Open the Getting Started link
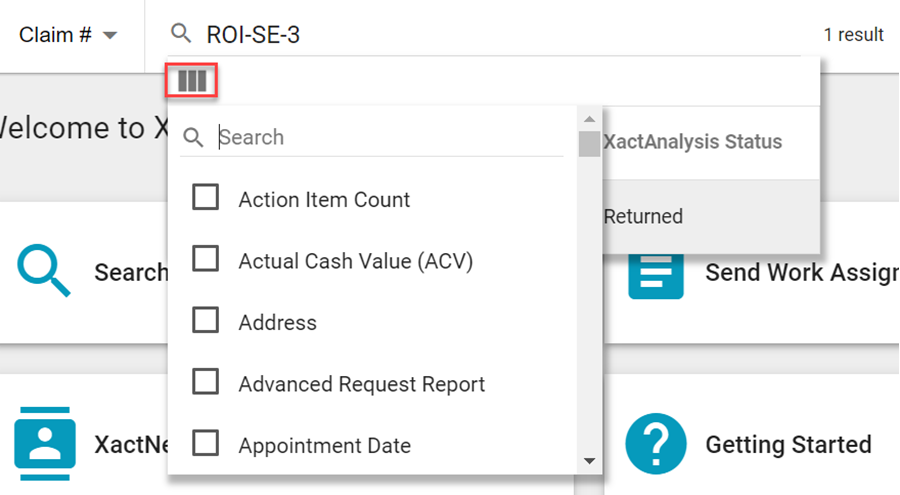The width and height of the screenshot is (900, 495). (x=788, y=444)
